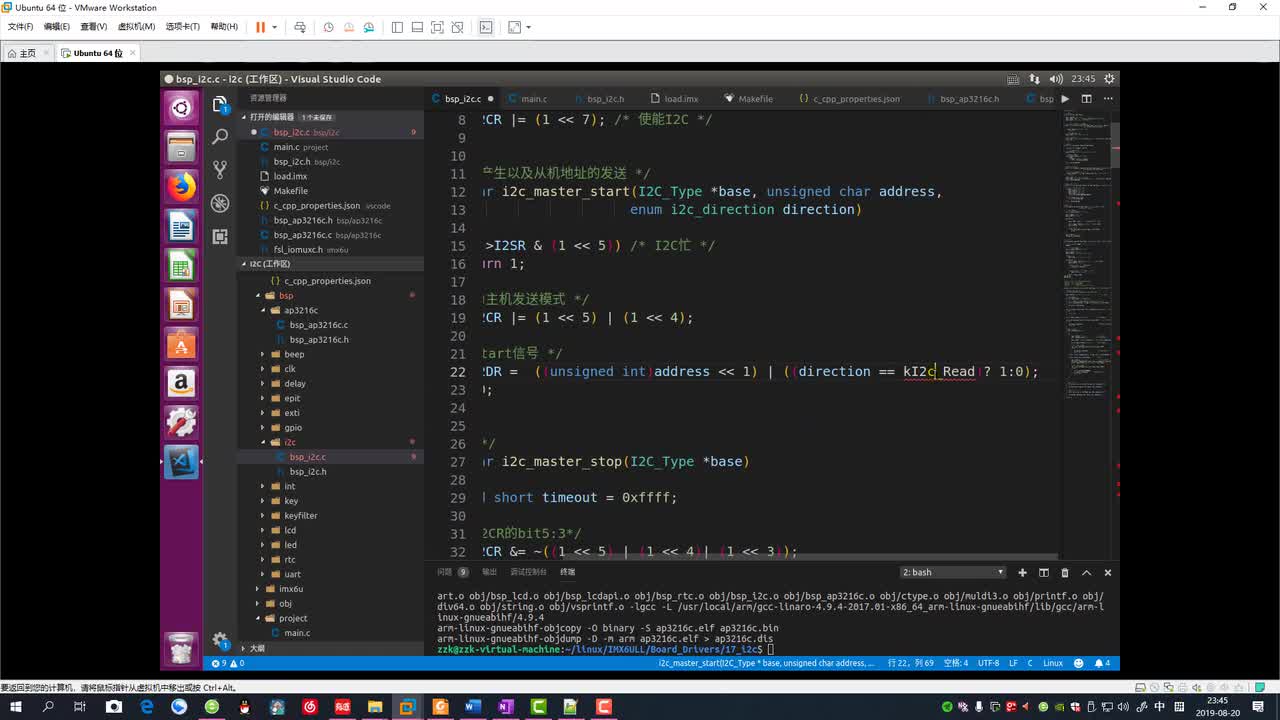Screen dimensions: 1280x720
Task: Open VMware pause dropdown arrow
Action: coord(274,27)
